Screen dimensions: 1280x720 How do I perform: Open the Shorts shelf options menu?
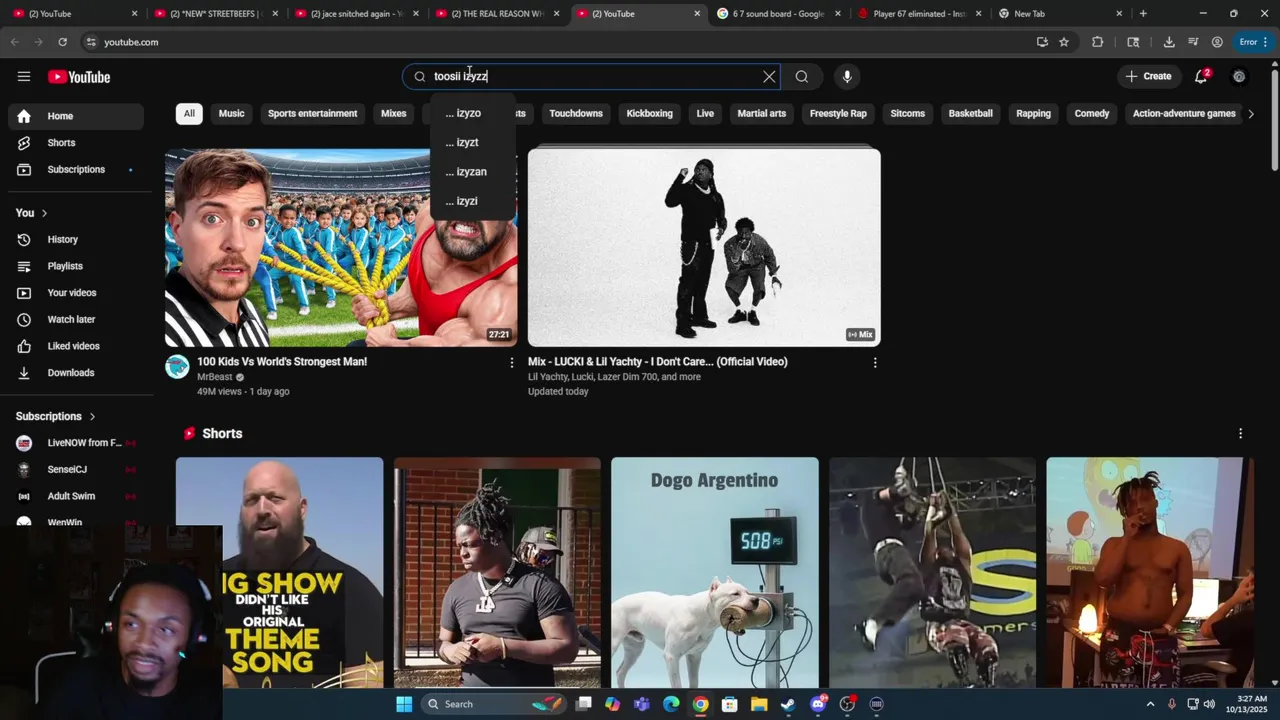(x=1240, y=434)
